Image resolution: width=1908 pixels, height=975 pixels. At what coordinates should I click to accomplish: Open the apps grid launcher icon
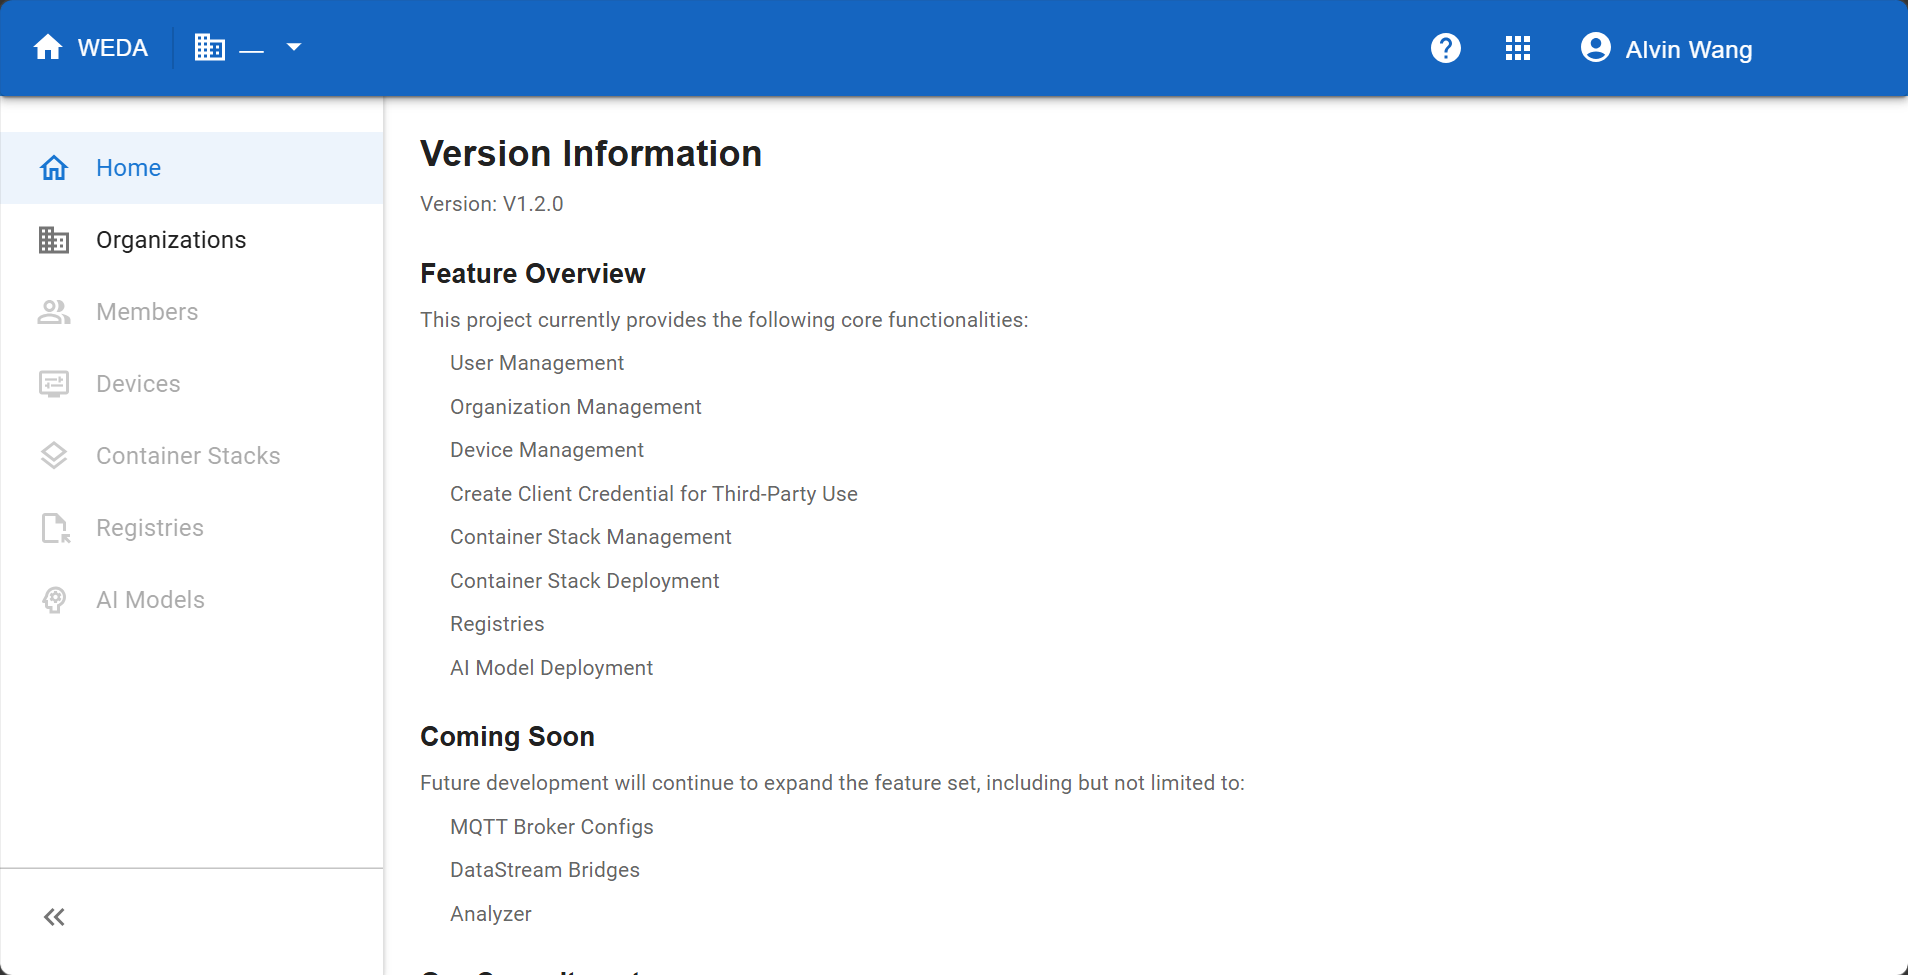pyautogui.click(x=1518, y=48)
